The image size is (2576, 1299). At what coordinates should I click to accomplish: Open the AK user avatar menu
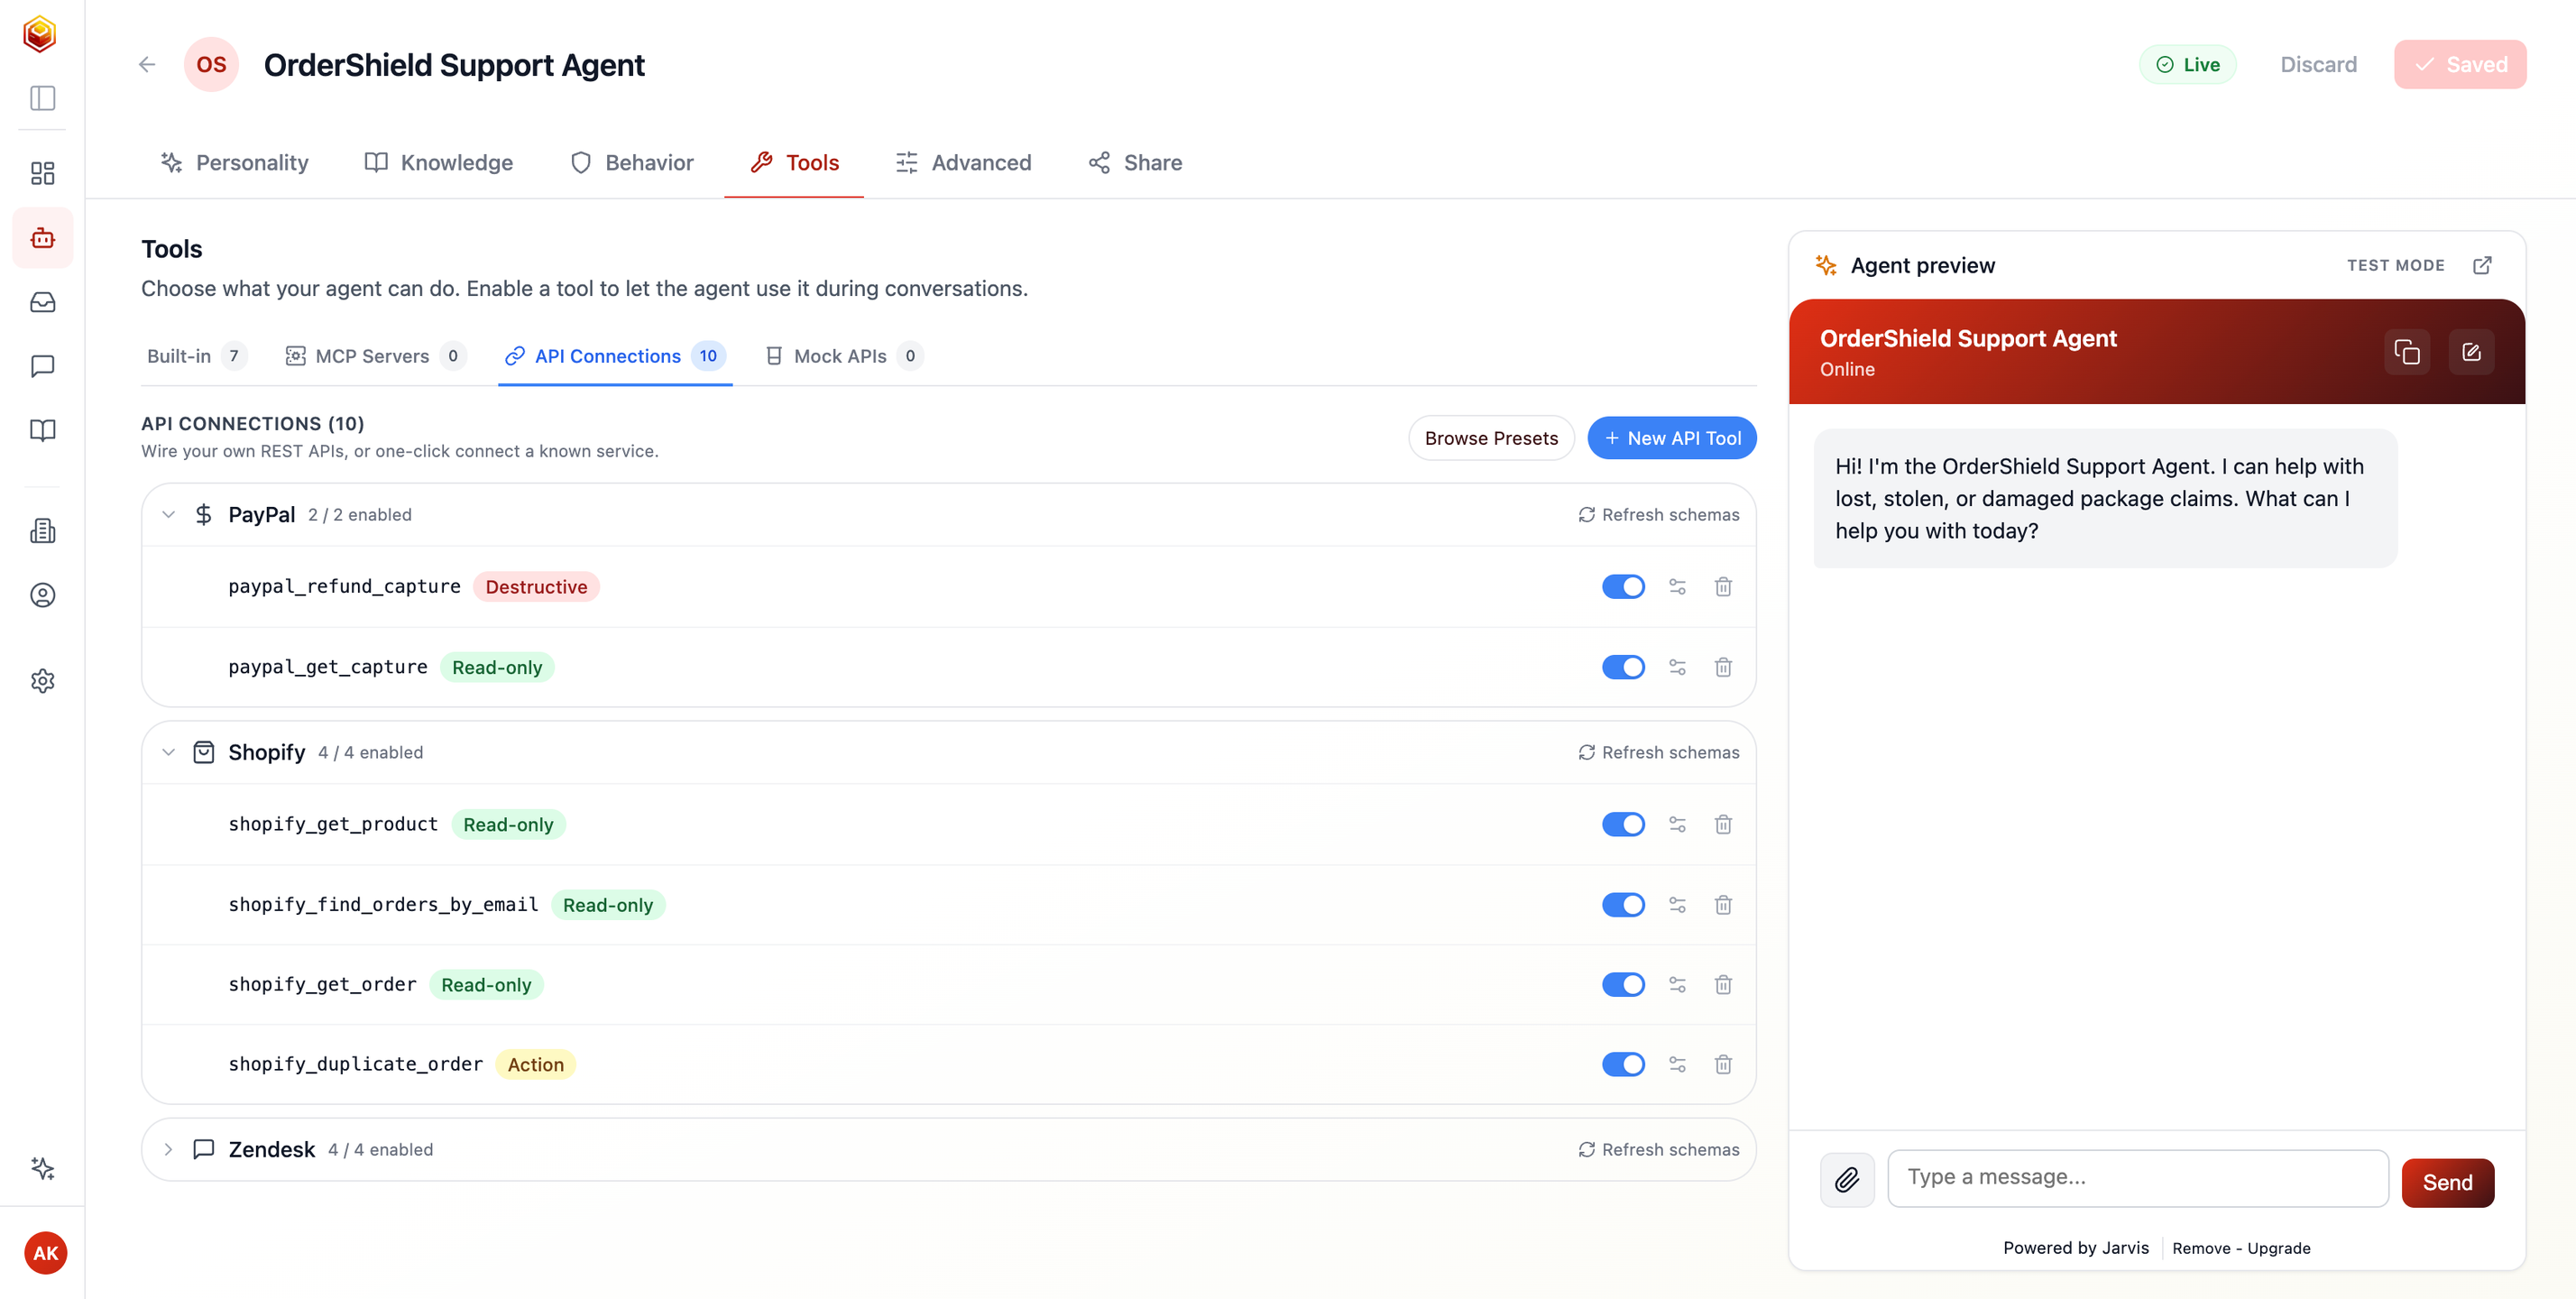click(x=45, y=1253)
